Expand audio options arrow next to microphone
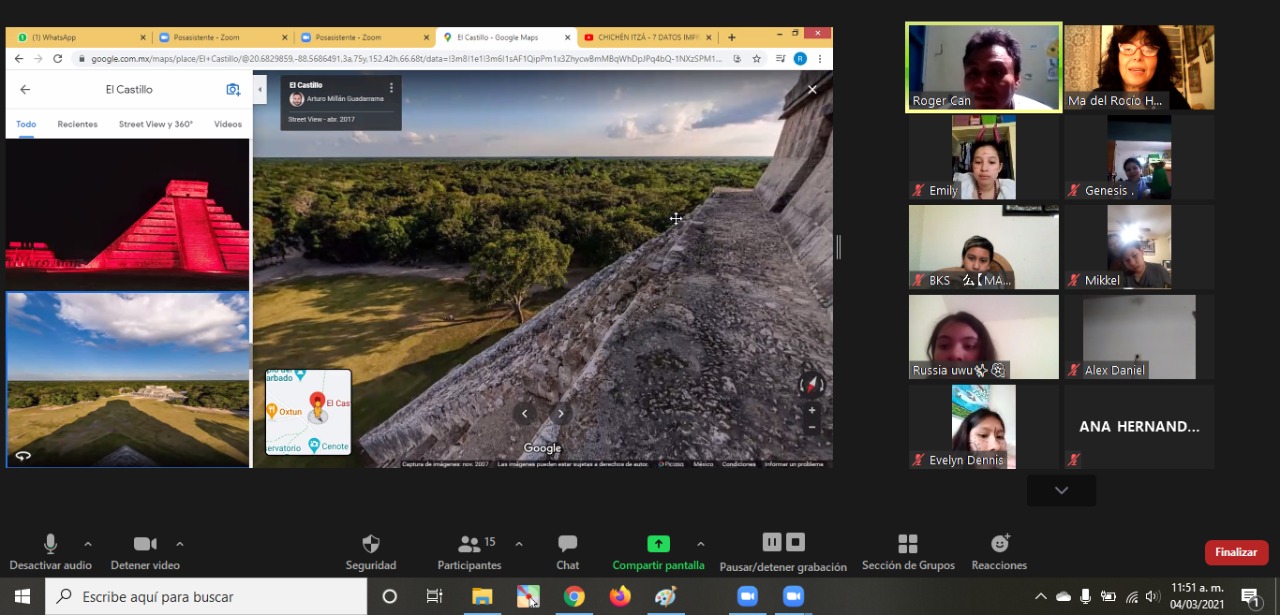Viewport: 1280px width, 615px height. coord(88,544)
